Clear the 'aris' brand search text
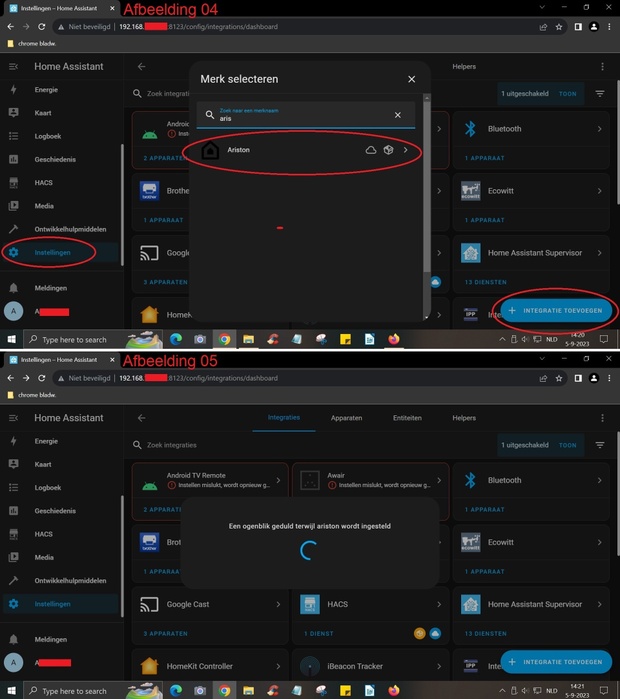 click(x=398, y=115)
